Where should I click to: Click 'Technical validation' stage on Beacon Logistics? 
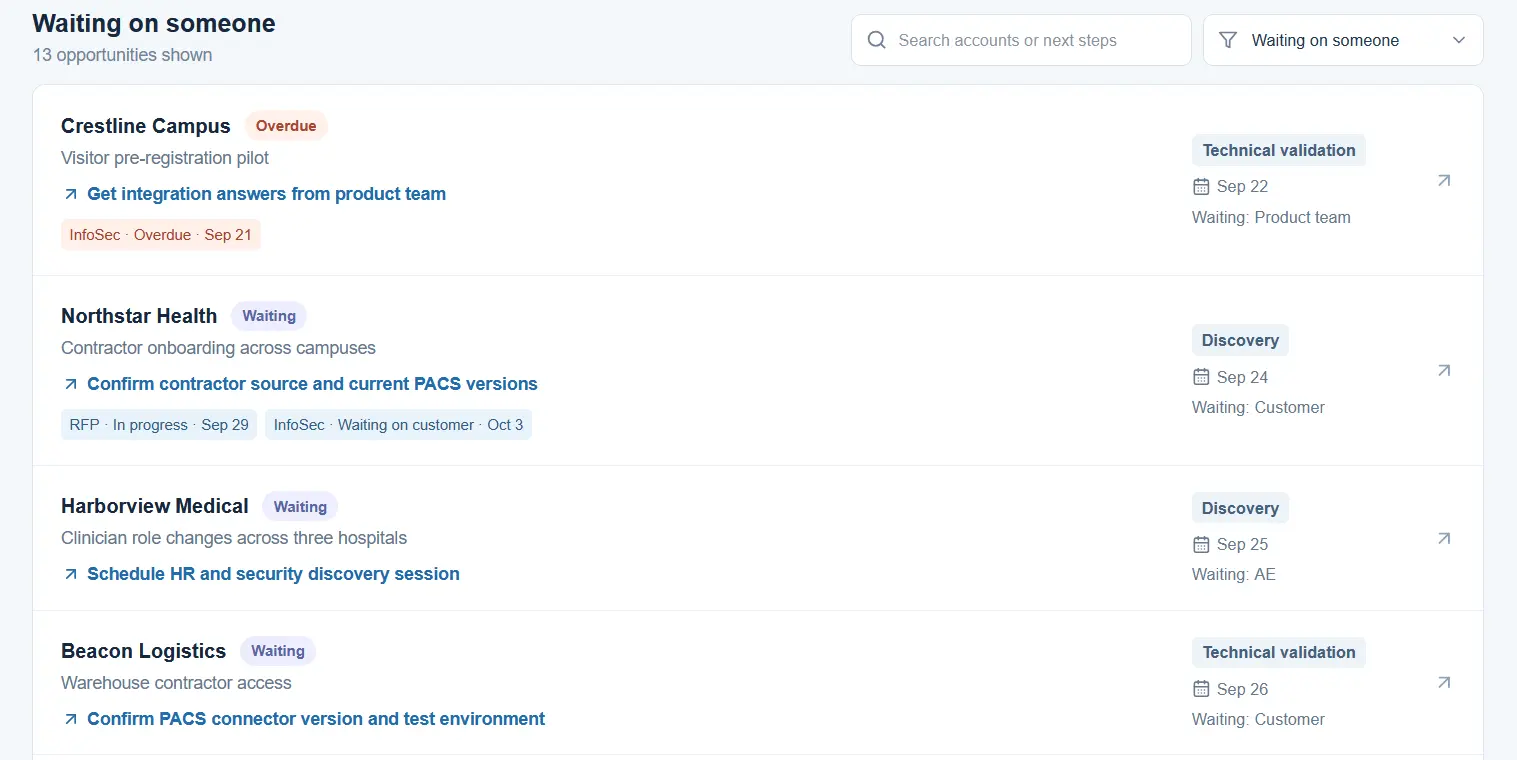(1279, 652)
